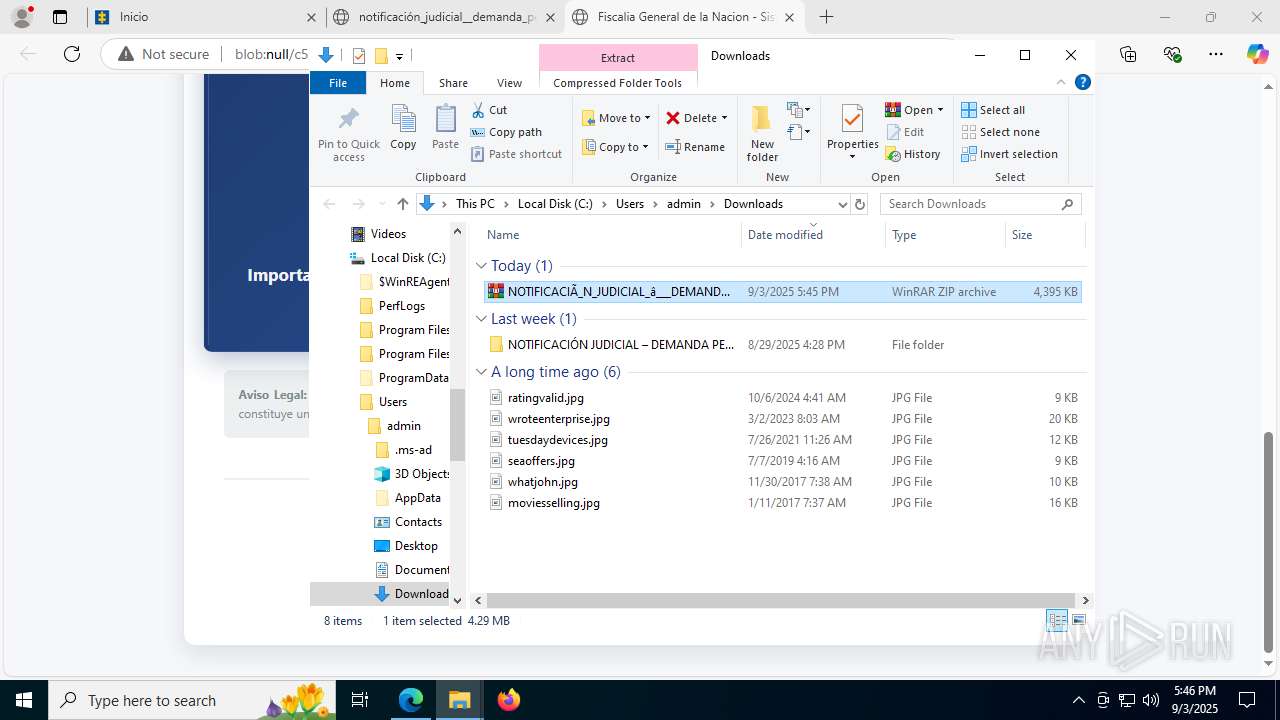Launch Firefox from the taskbar
The image size is (1280, 720).
pyautogui.click(x=509, y=700)
